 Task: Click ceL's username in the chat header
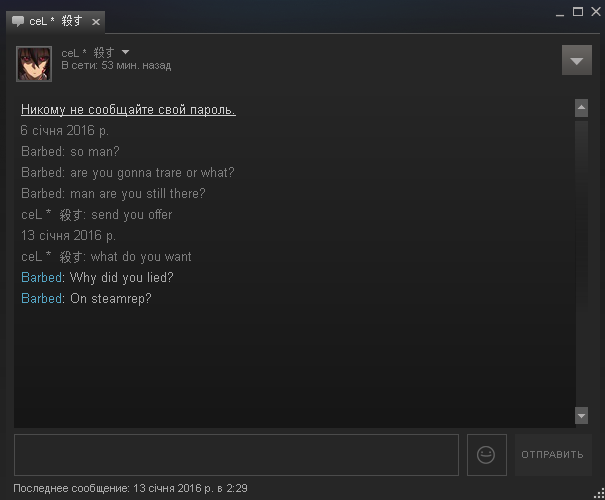coord(88,52)
